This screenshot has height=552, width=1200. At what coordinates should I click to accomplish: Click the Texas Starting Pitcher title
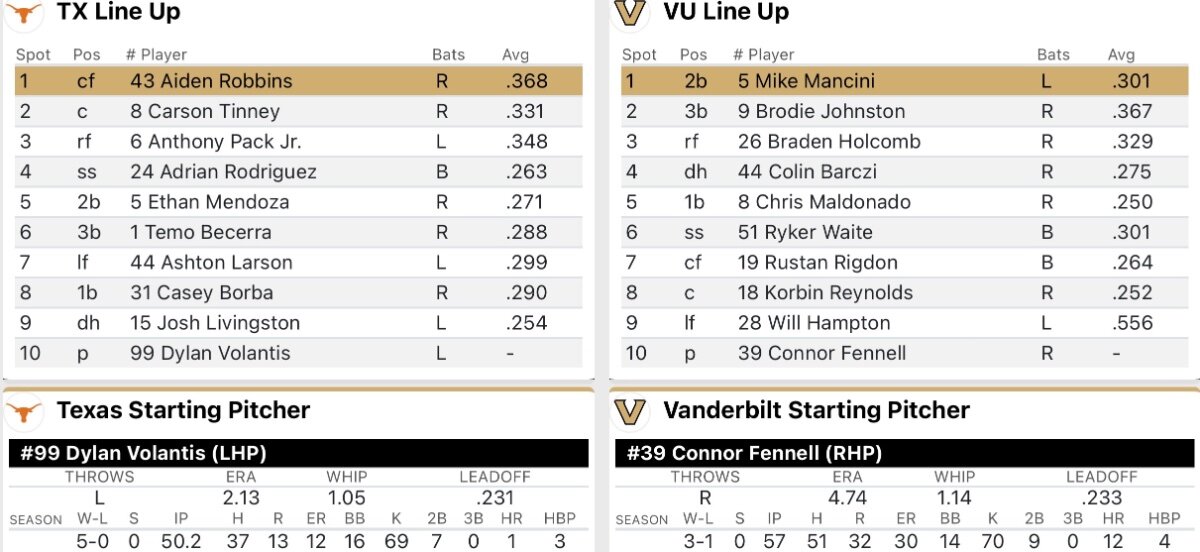point(183,411)
